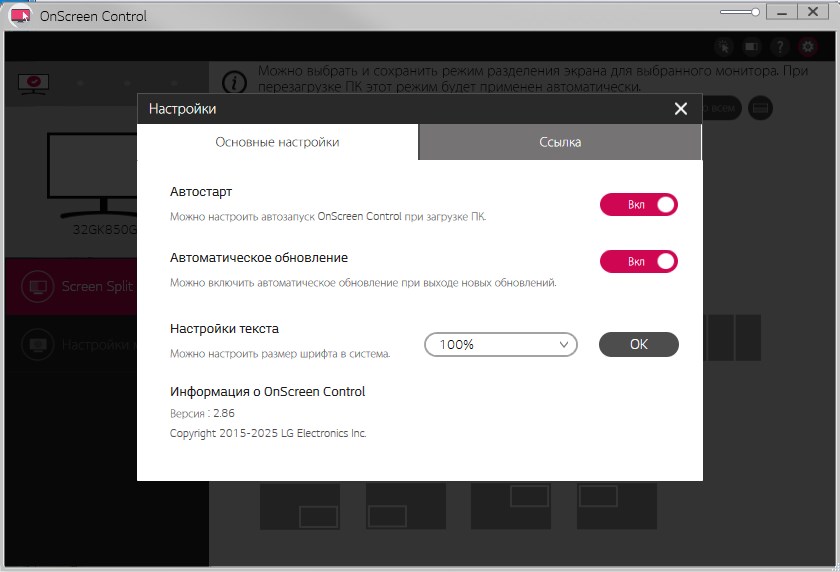The image size is (840, 572).
Task: Click the partially hidden всем button
Action: (x=722, y=108)
